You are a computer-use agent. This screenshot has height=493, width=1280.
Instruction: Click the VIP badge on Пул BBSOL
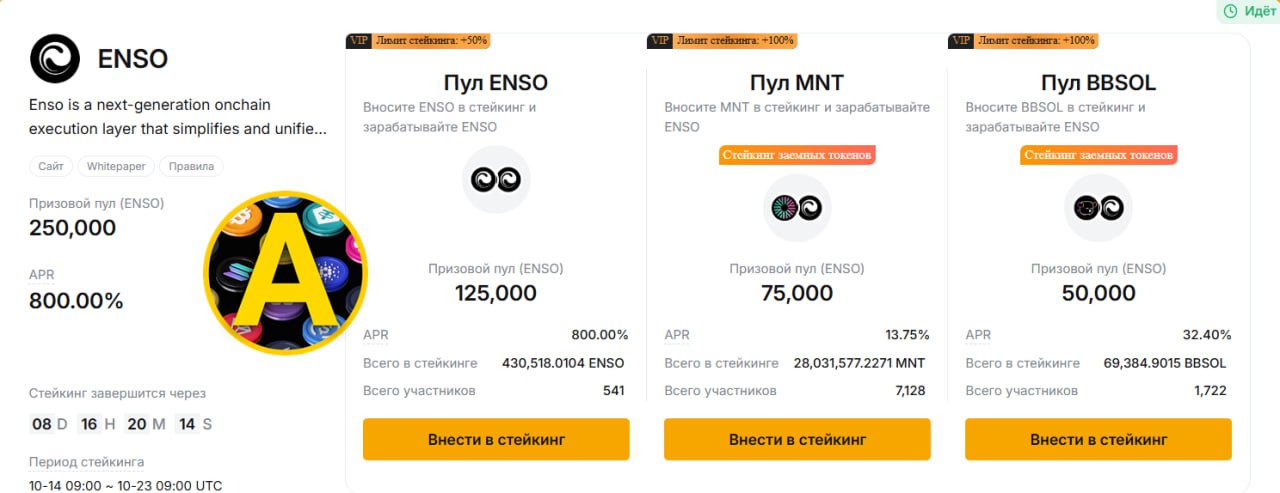point(960,41)
